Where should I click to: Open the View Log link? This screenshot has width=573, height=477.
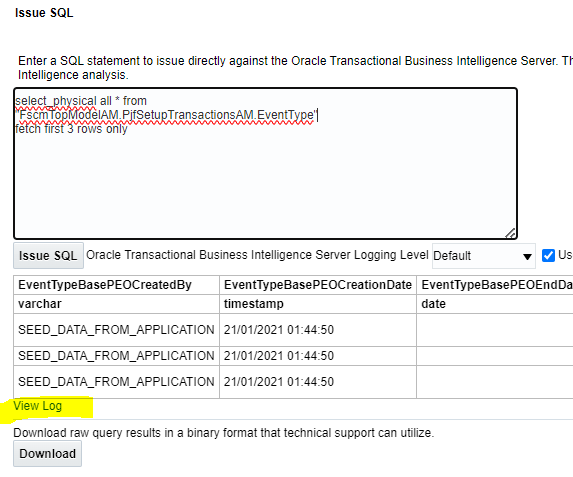pos(38,406)
